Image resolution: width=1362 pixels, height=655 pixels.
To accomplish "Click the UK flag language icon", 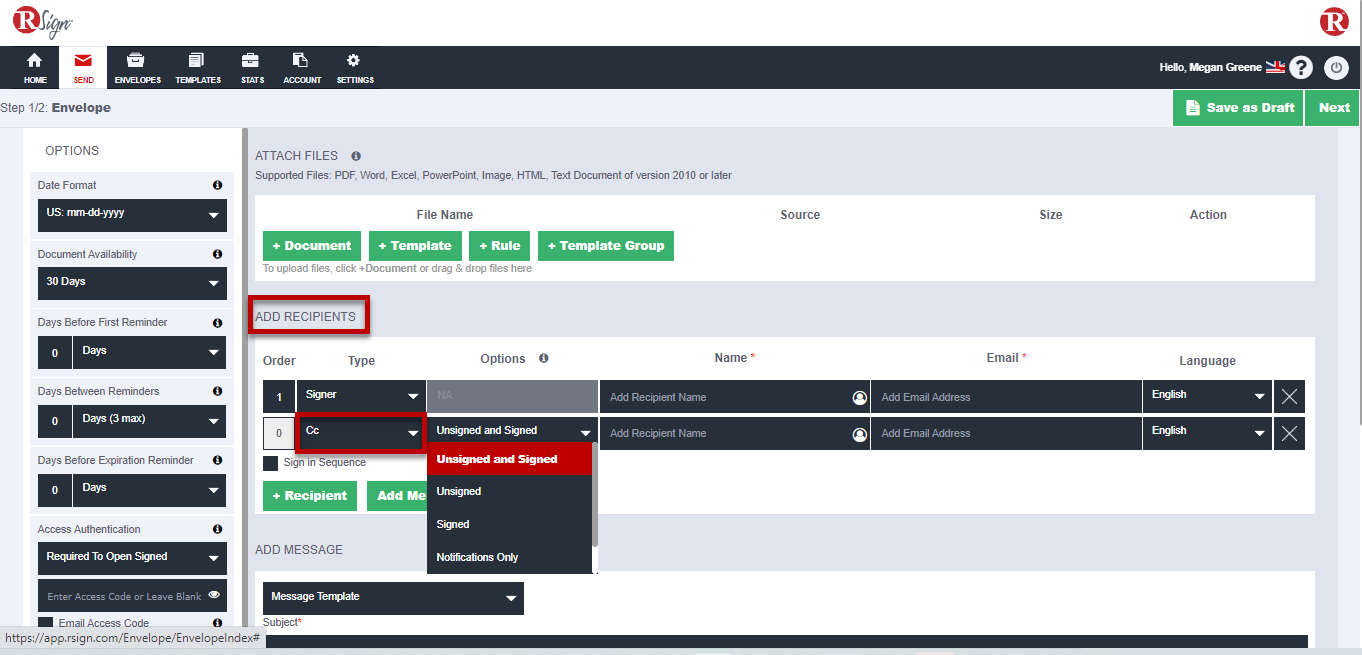I will [1275, 67].
